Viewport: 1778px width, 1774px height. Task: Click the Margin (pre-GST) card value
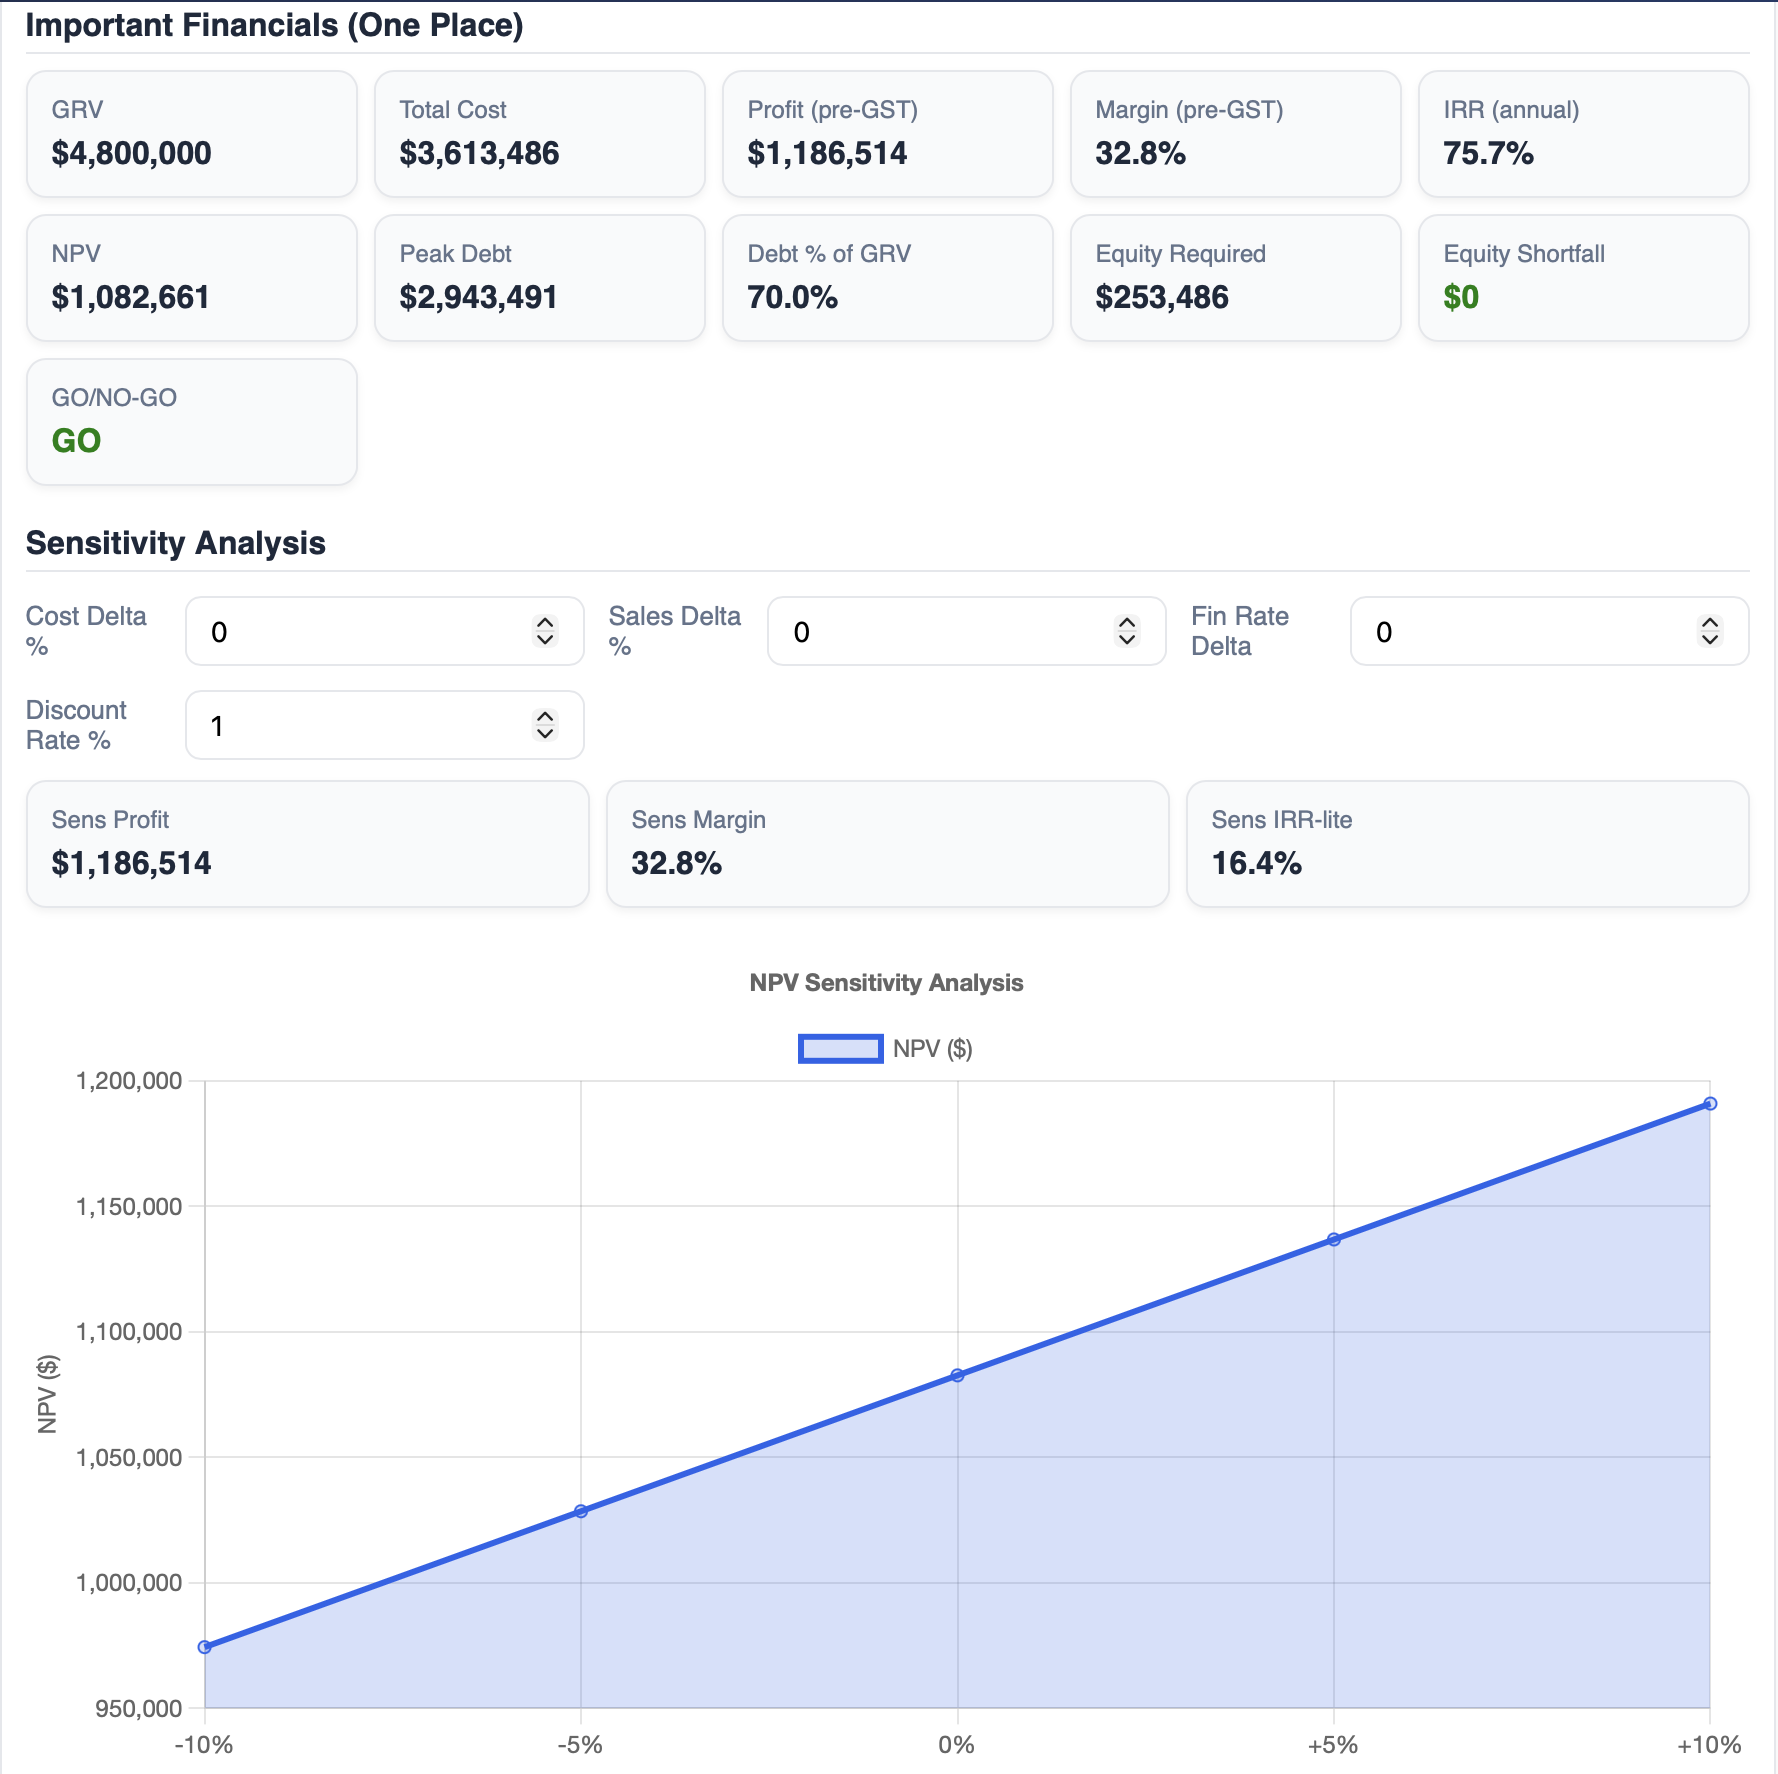[1140, 153]
